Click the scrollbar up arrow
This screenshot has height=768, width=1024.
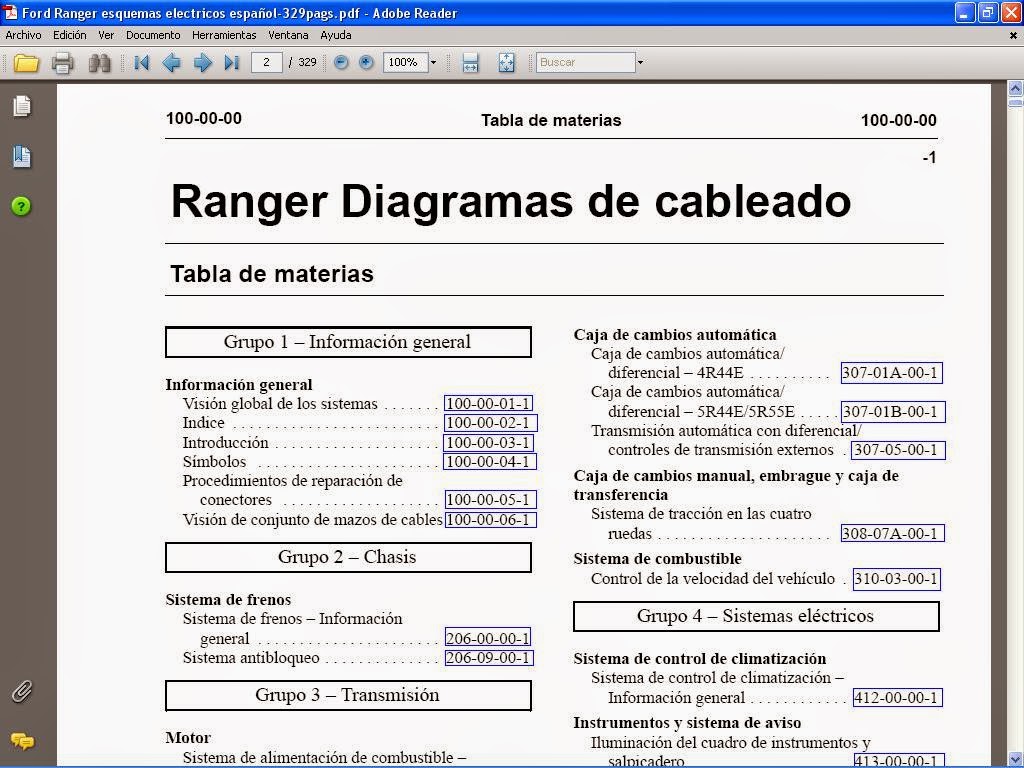tap(1016, 88)
